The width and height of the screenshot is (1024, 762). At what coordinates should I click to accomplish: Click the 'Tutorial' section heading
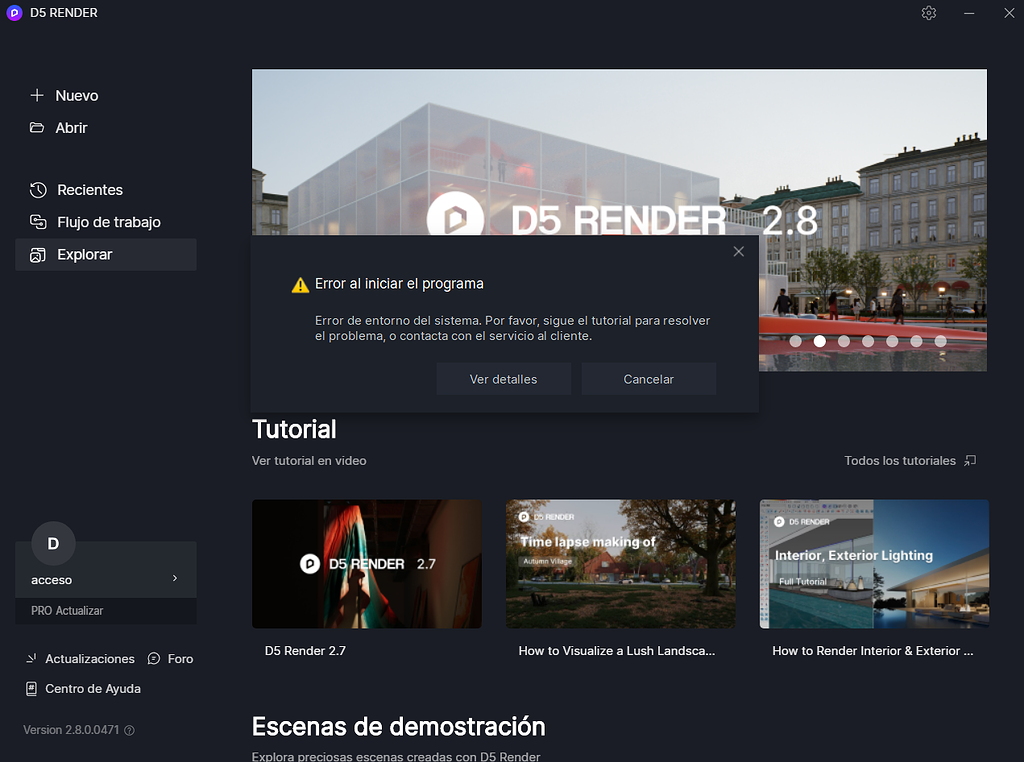294,430
